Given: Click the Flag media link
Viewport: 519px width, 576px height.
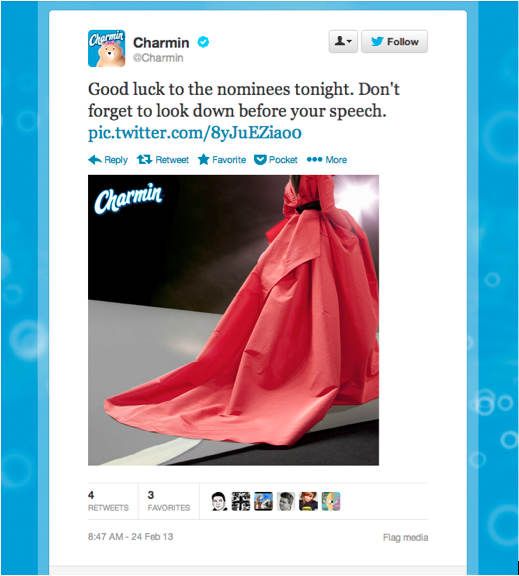Looking at the screenshot, I should point(406,537).
